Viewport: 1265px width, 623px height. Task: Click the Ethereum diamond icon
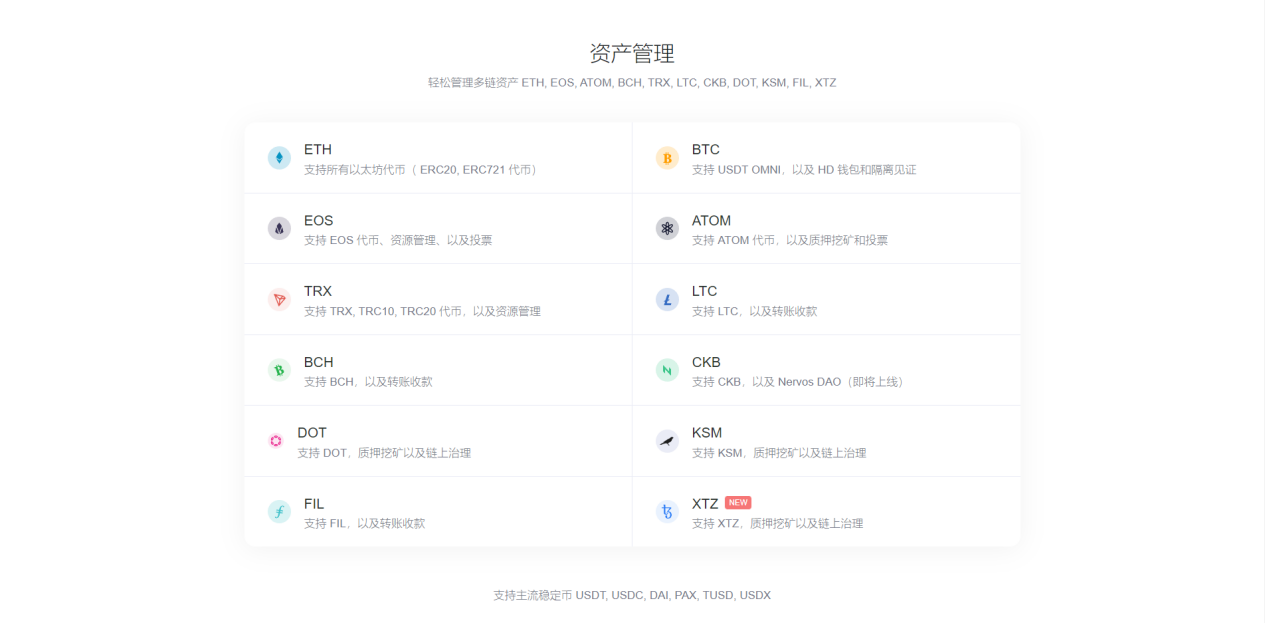point(279,158)
